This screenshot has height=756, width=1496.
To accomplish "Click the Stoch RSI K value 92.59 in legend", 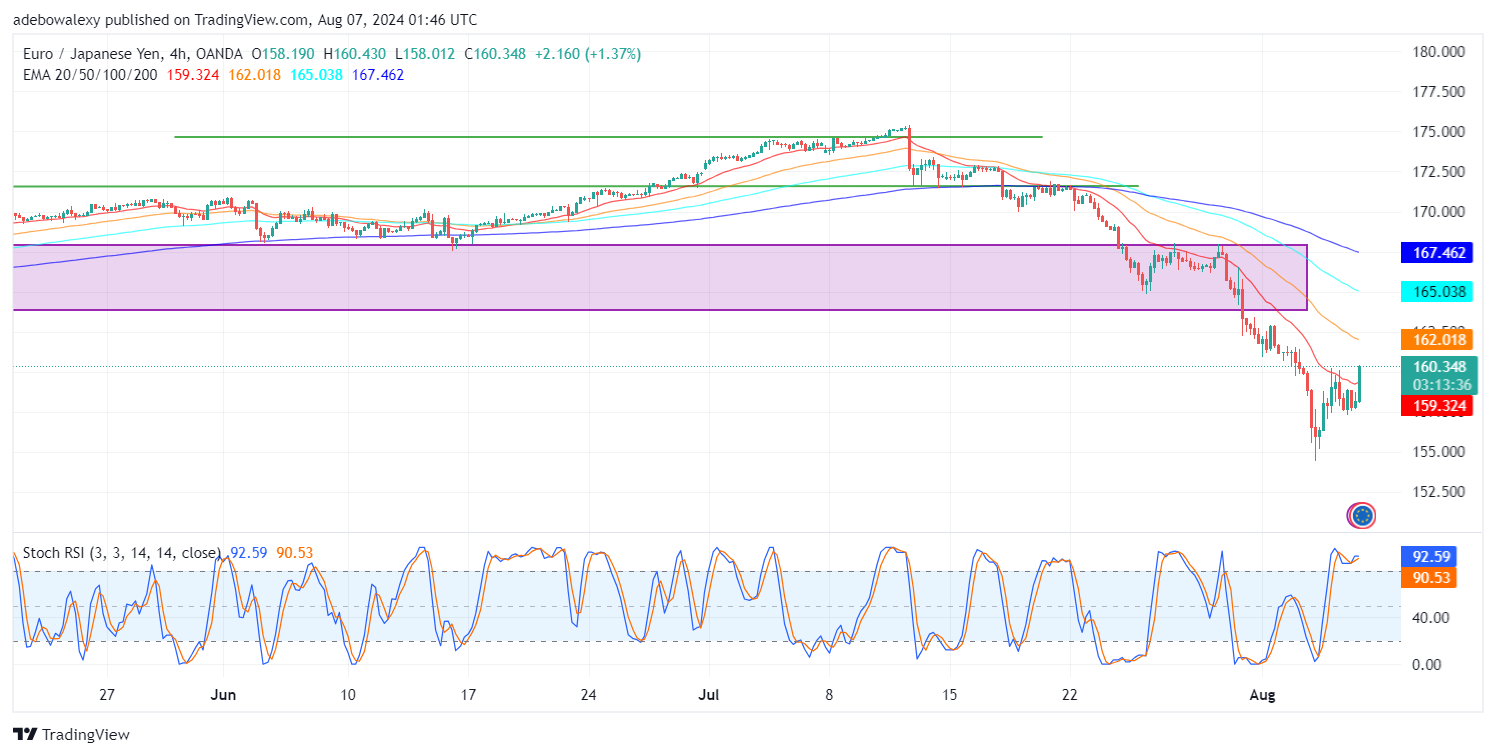I will pyautogui.click(x=248, y=552).
